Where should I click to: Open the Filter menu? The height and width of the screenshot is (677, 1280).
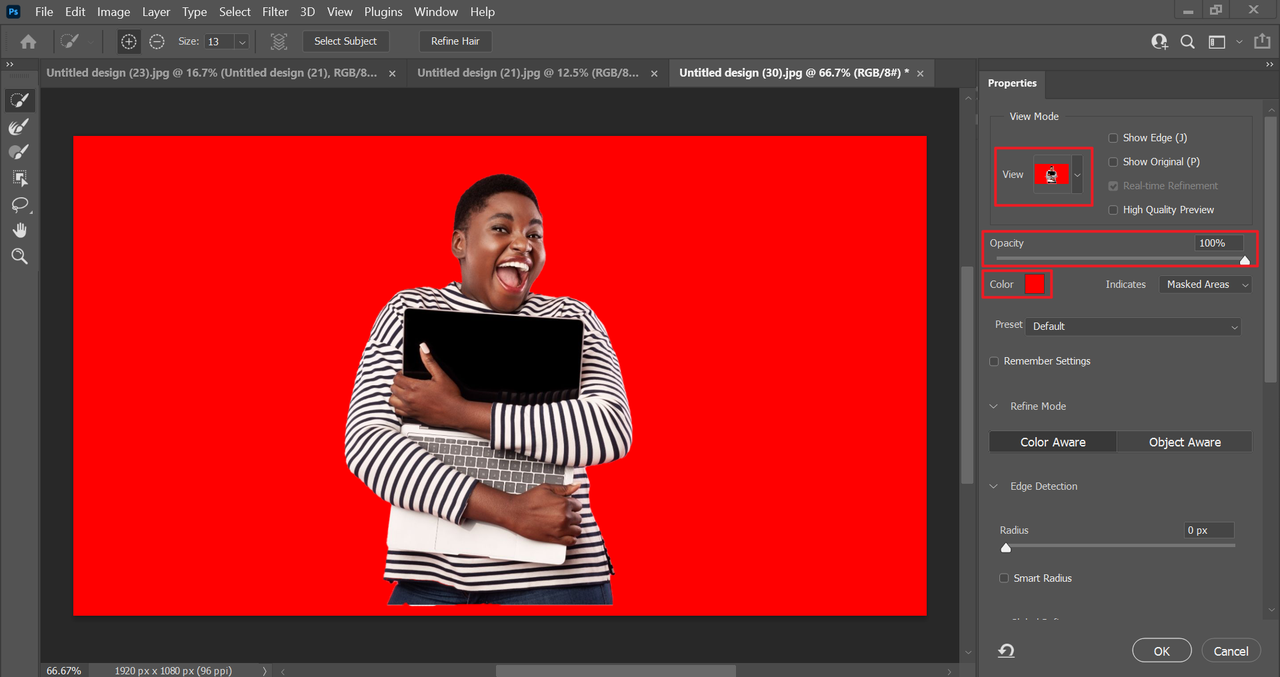tap(275, 12)
